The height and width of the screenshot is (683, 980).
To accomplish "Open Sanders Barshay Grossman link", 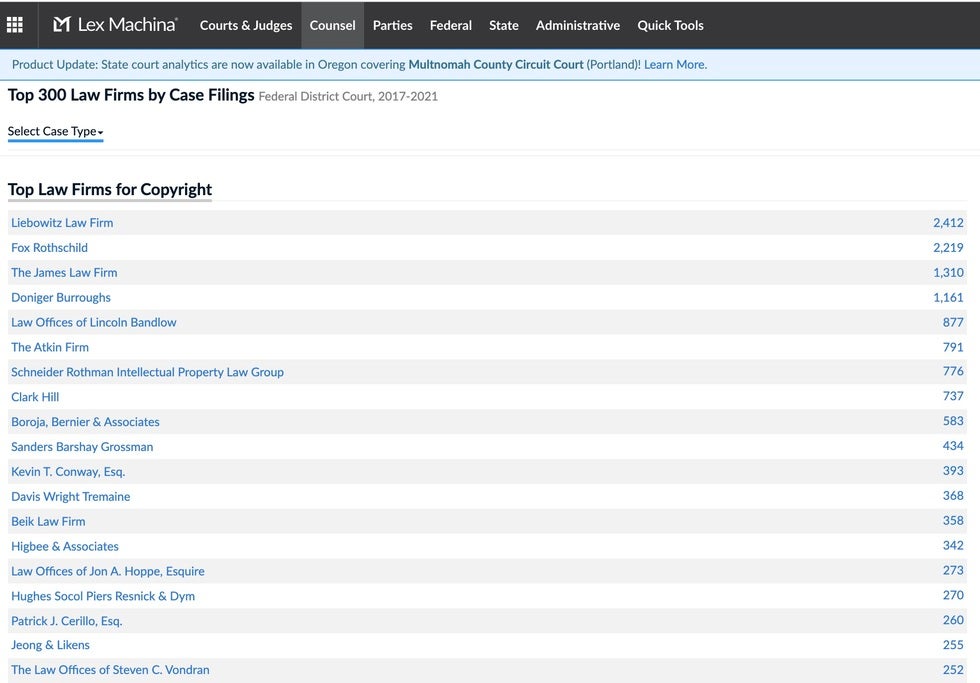I will [x=82, y=447].
